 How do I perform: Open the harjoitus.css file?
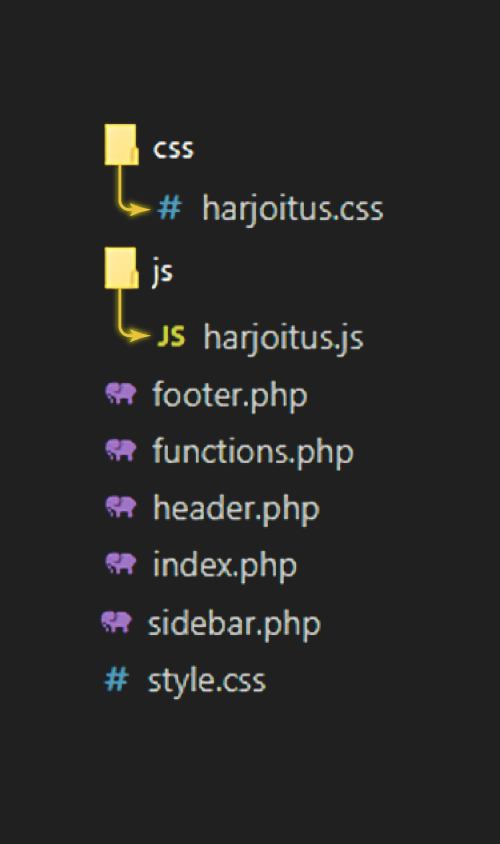click(293, 209)
